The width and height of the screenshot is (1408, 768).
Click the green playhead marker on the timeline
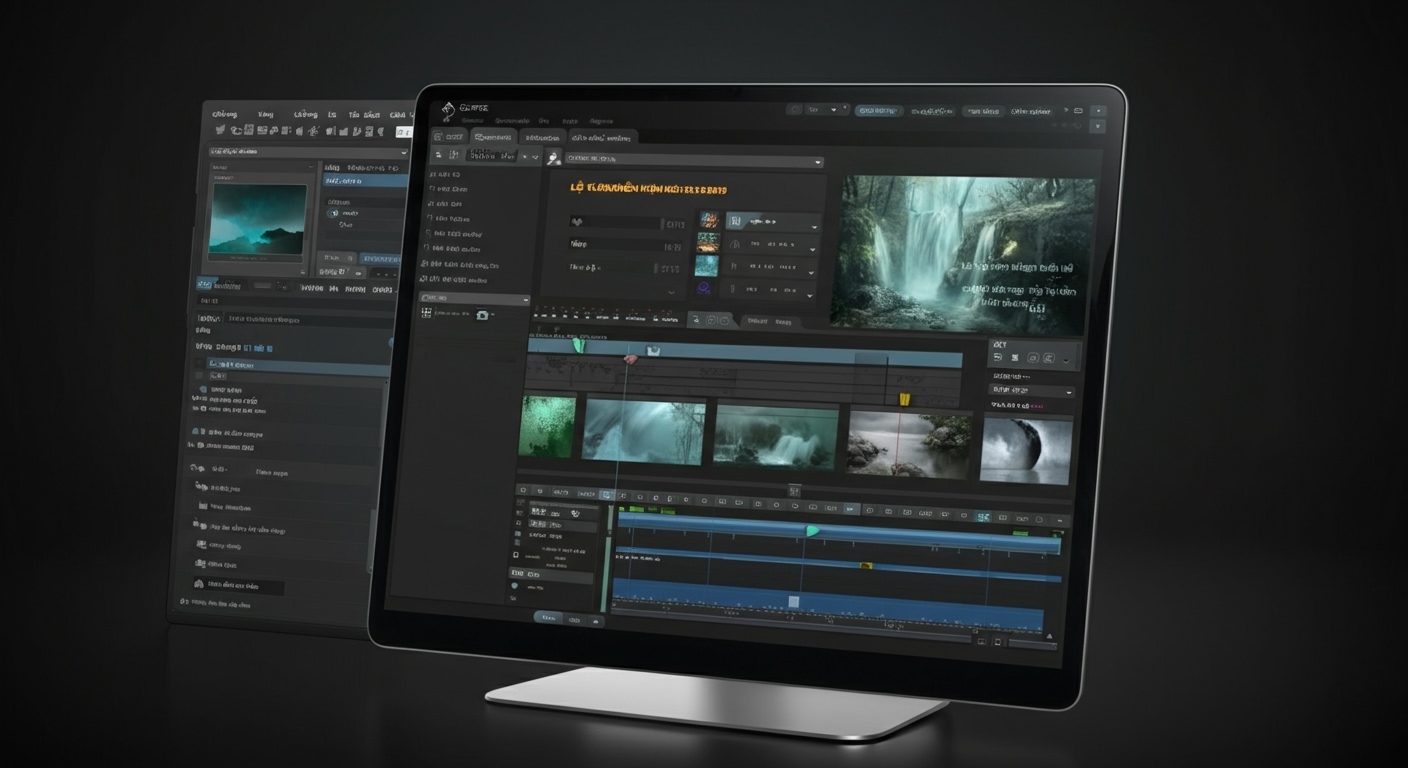(810, 531)
